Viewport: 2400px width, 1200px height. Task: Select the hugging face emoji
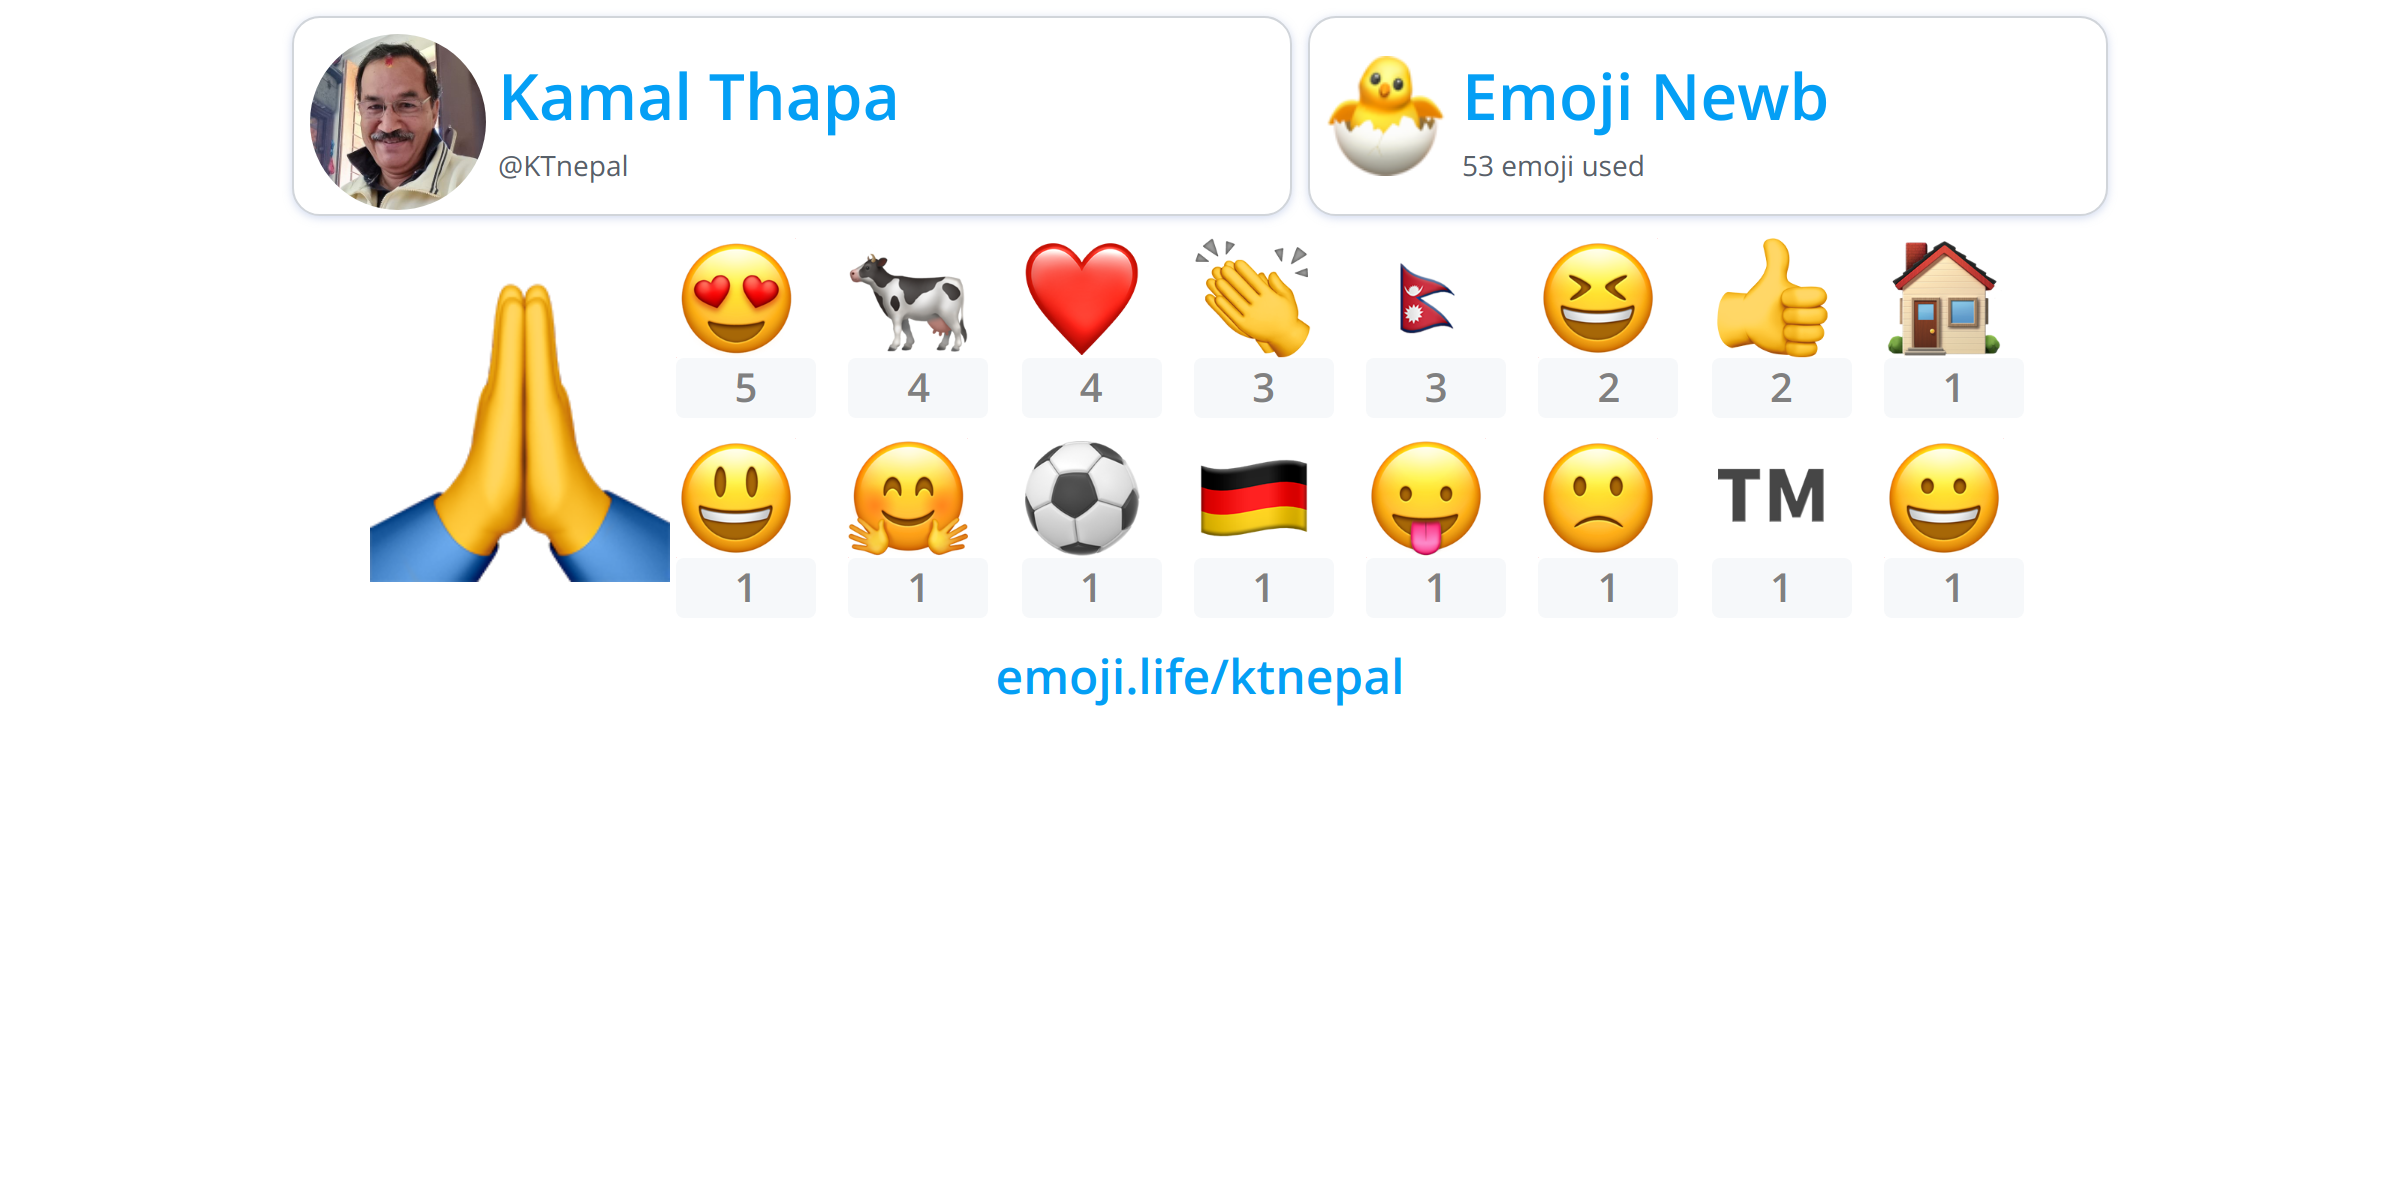[x=908, y=498]
